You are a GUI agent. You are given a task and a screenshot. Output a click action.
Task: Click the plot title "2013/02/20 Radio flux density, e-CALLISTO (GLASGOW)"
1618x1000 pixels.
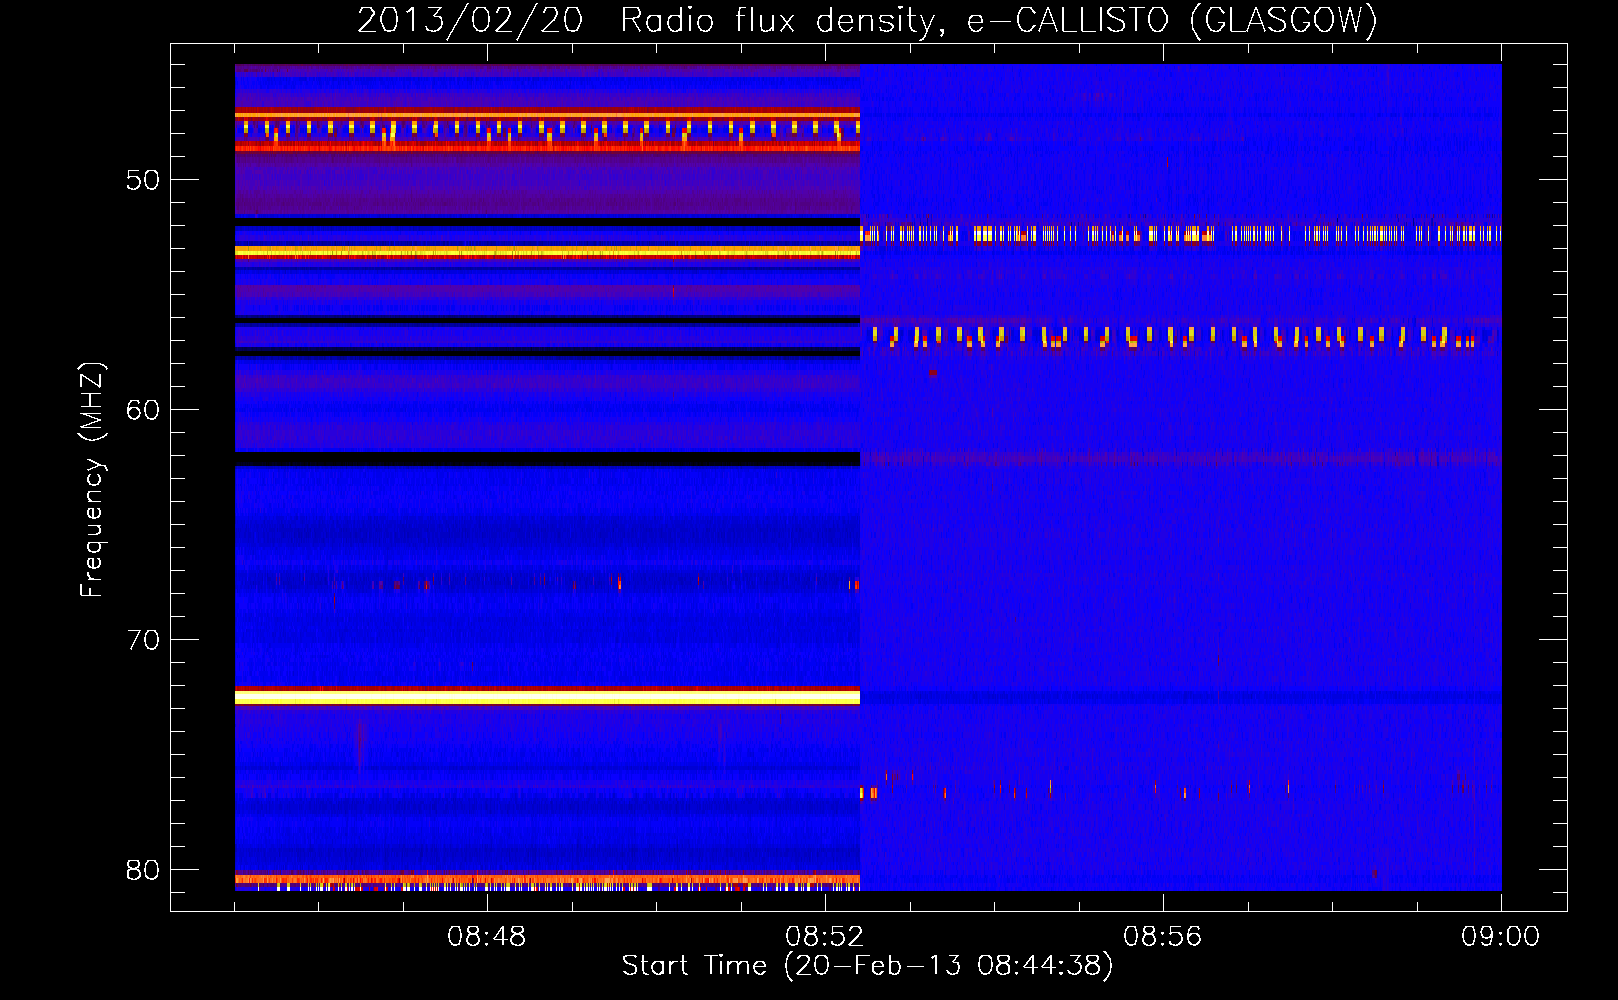[867, 20]
